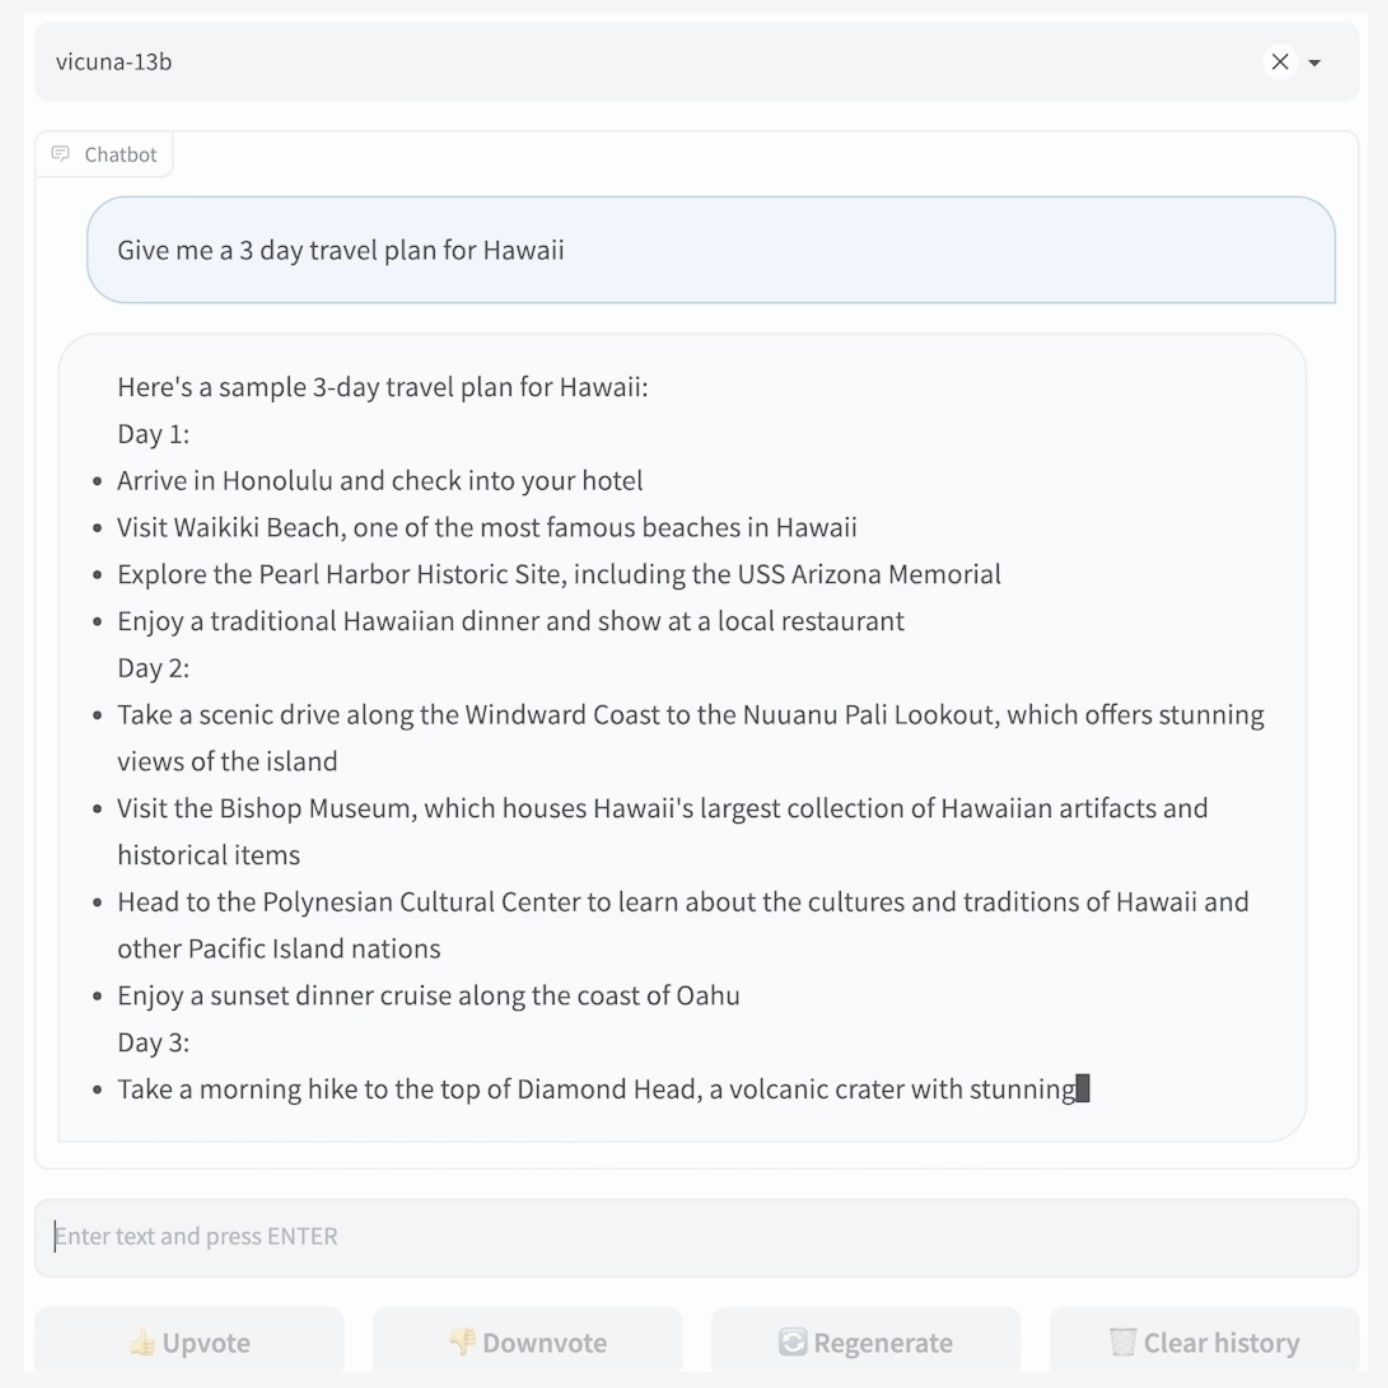
Task: Select the Chatbot label tab
Action: [x=120, y=155]
